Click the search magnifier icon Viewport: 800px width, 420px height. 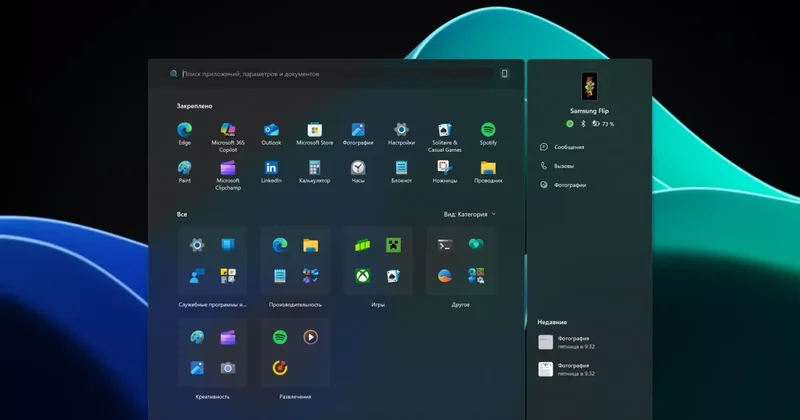pos(173,74)
